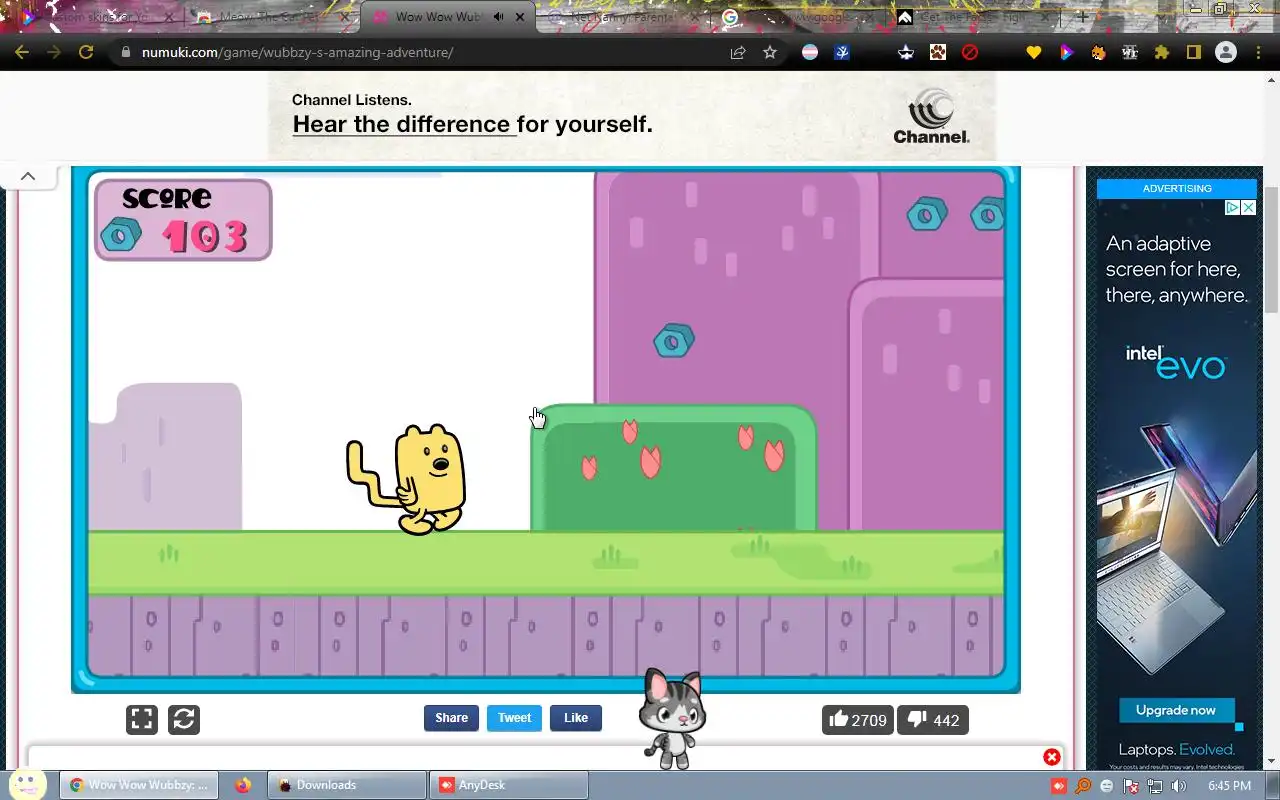
Task: Switch to the Get The Facts tab
Action: pyautogui.click(x=975, y=17)
